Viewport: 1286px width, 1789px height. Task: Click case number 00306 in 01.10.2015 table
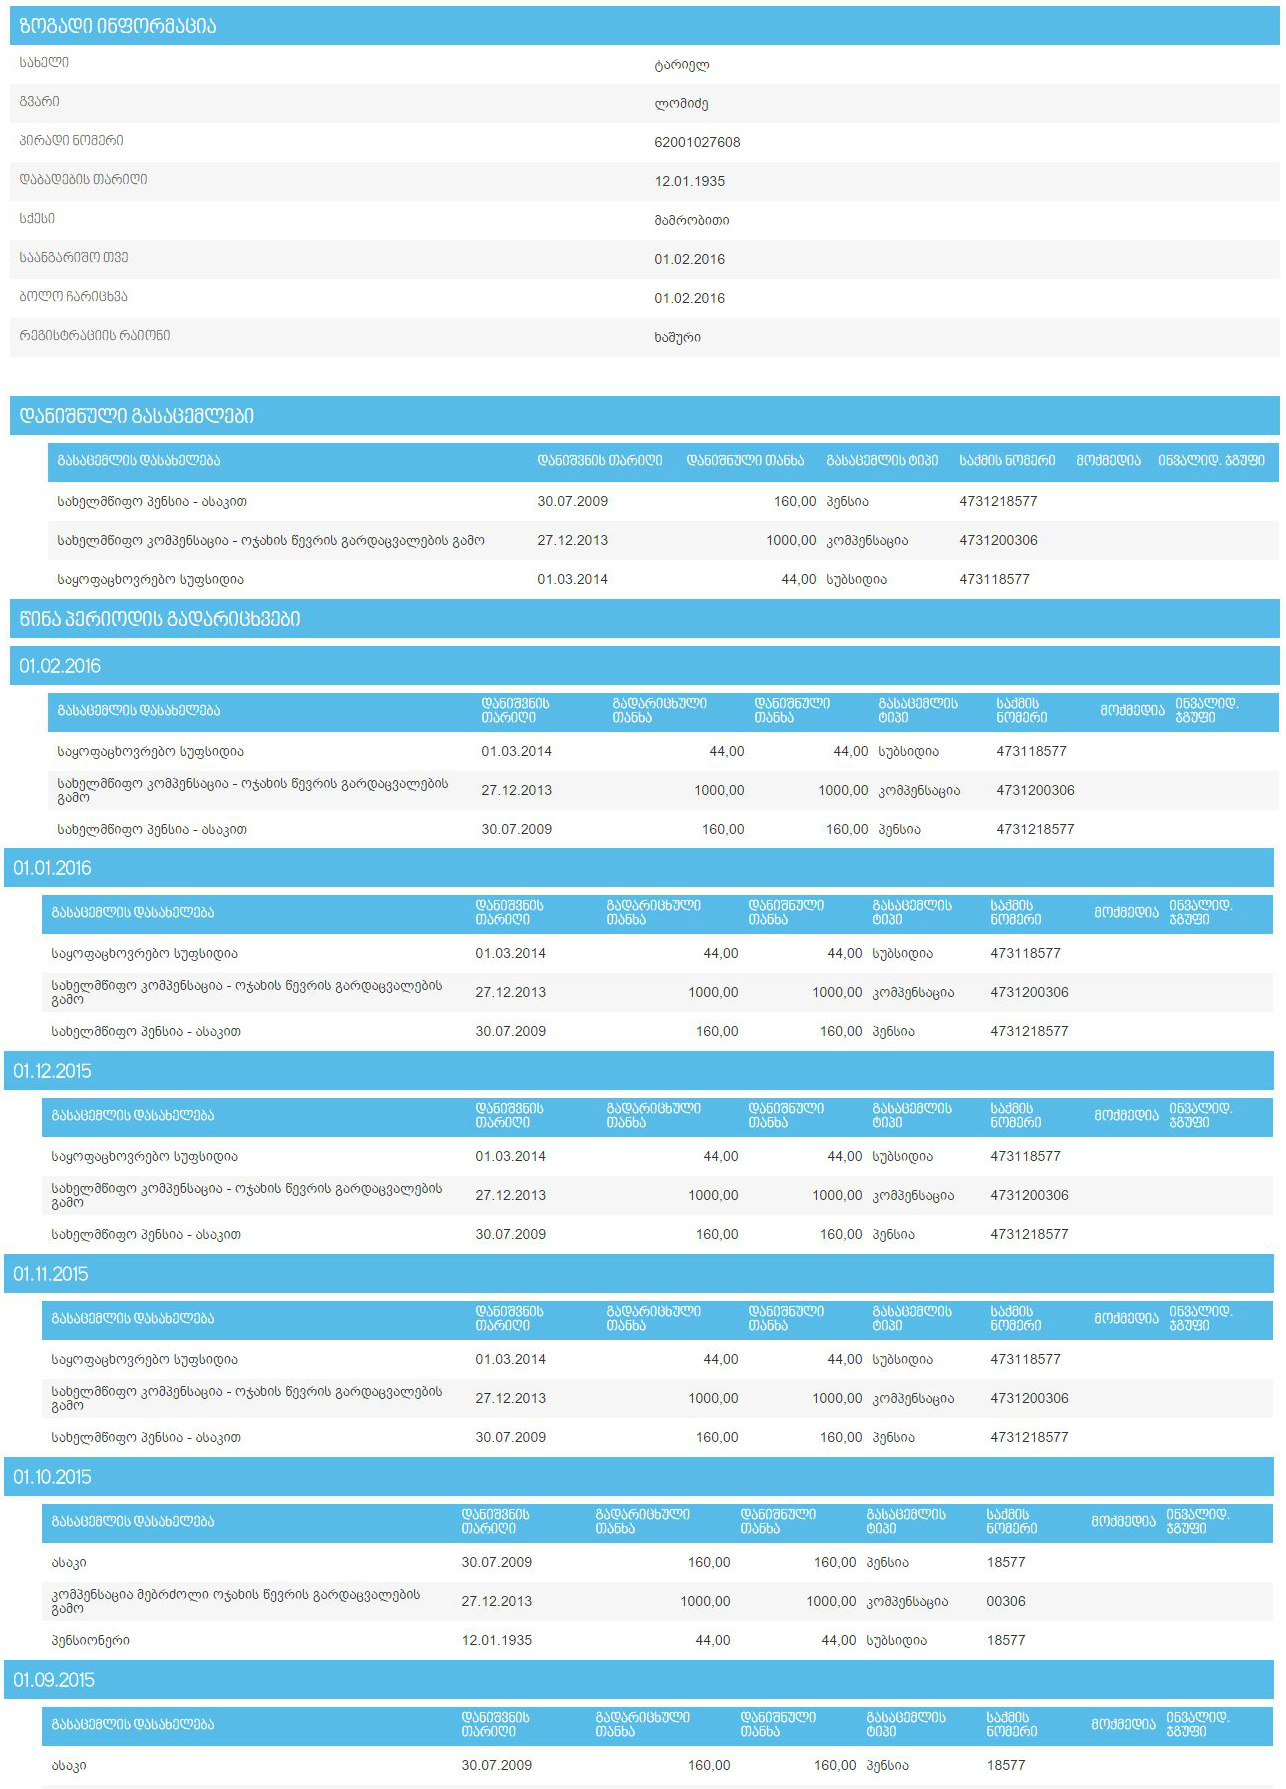coord(1005,1601)
